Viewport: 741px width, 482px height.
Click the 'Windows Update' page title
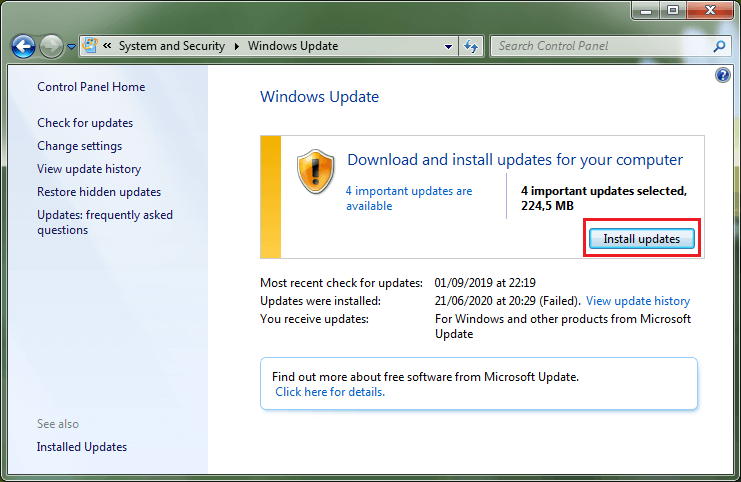pyautogui.click(x=319, y=97)
